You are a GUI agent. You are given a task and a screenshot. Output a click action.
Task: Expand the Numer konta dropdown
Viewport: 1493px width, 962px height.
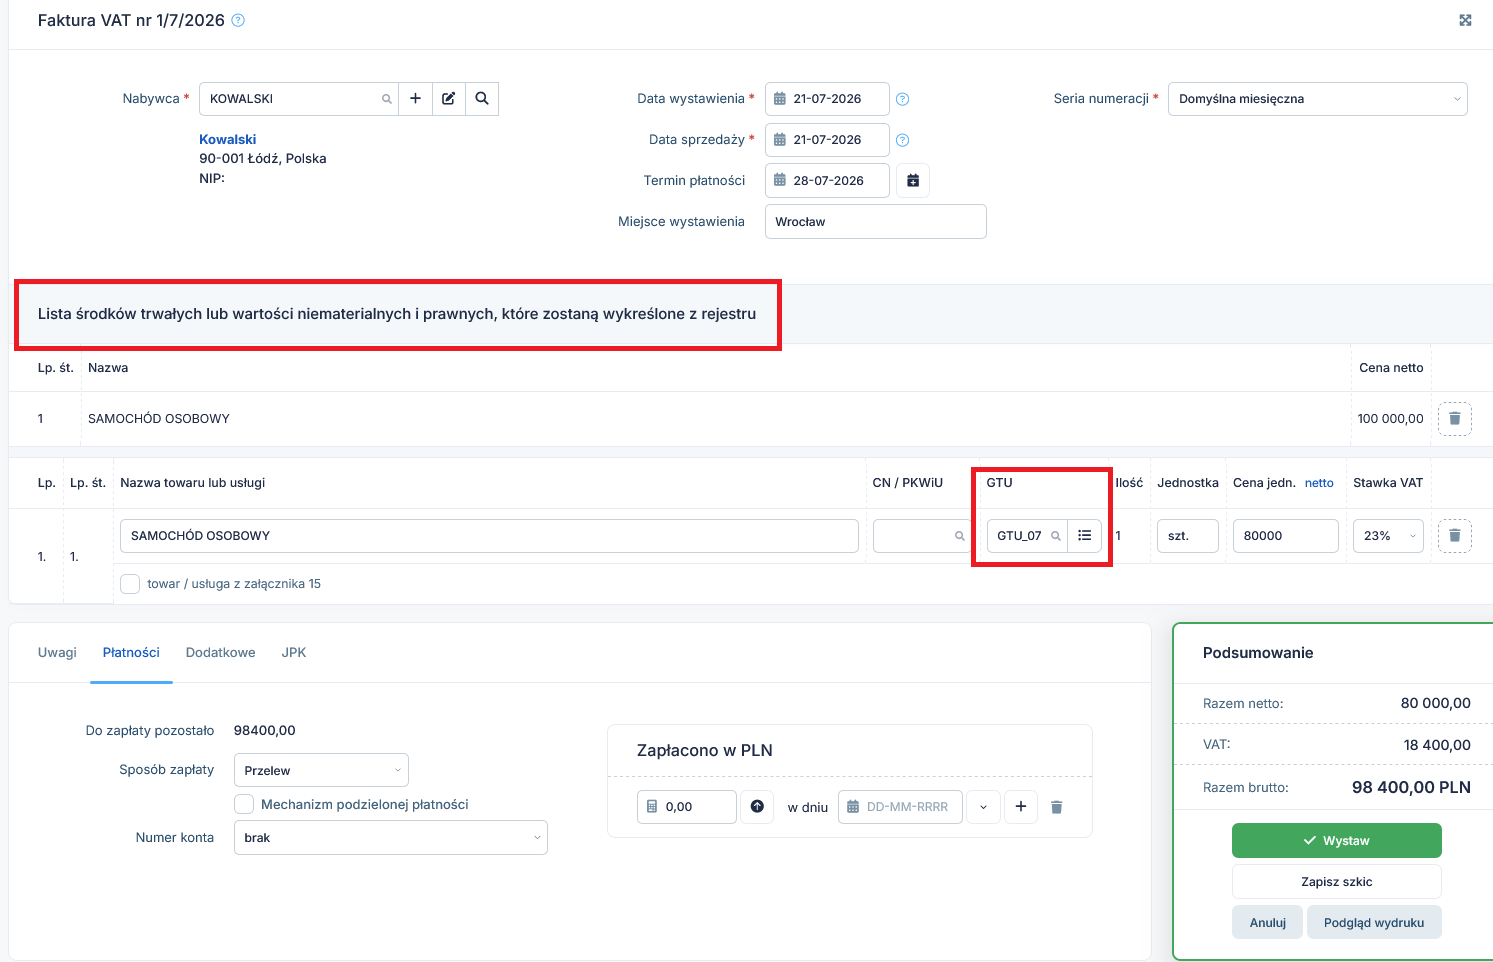[391, 838]
